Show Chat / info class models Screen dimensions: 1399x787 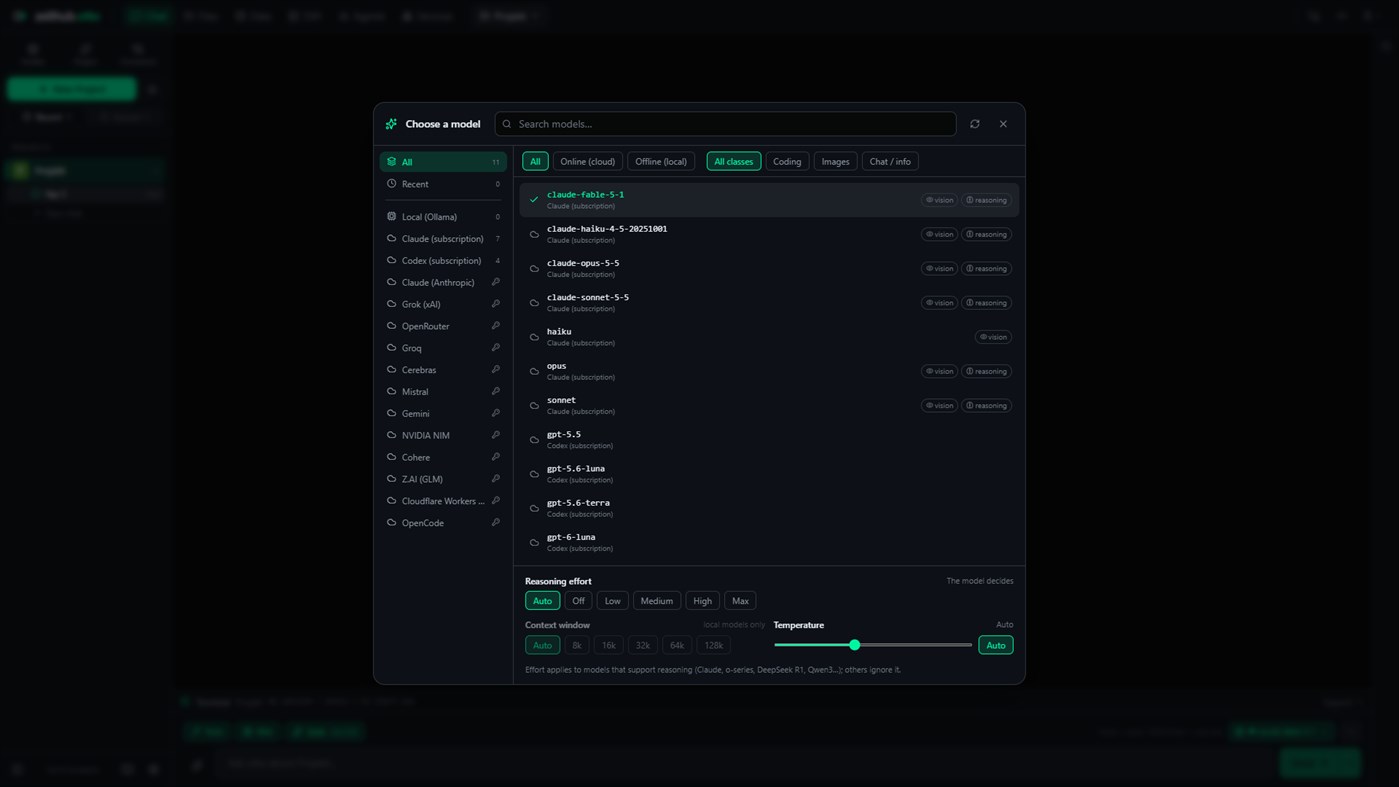(890, 161)
